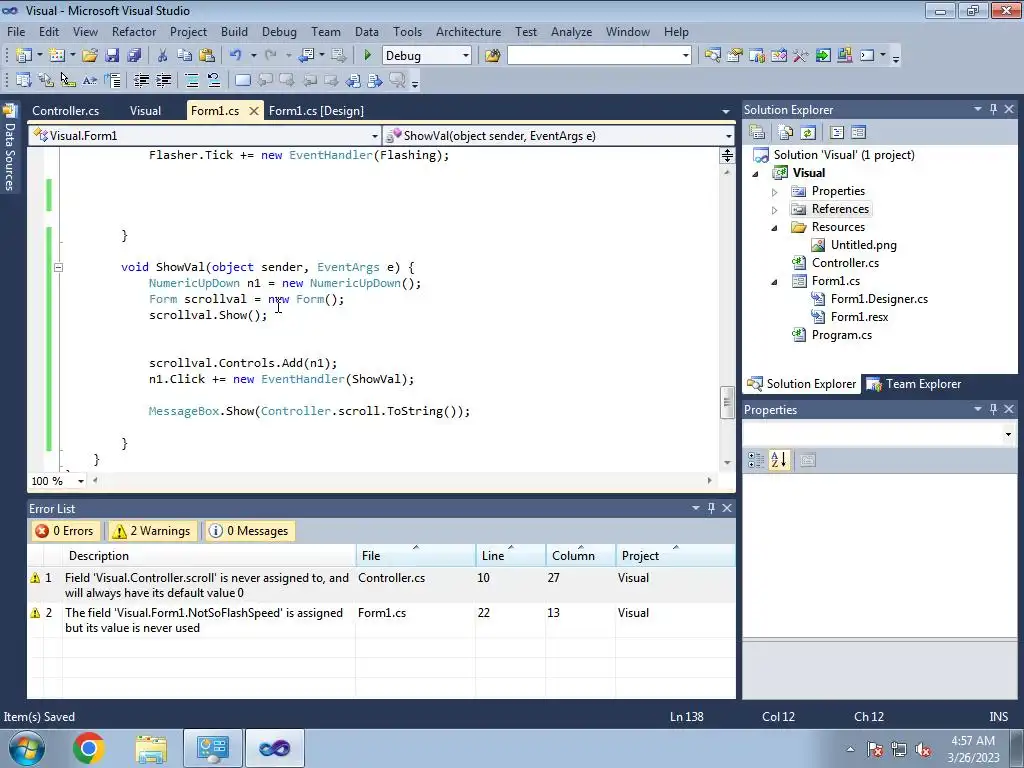
Task: Undo the last action with the blue arrow icon
Action: (236, 56)
